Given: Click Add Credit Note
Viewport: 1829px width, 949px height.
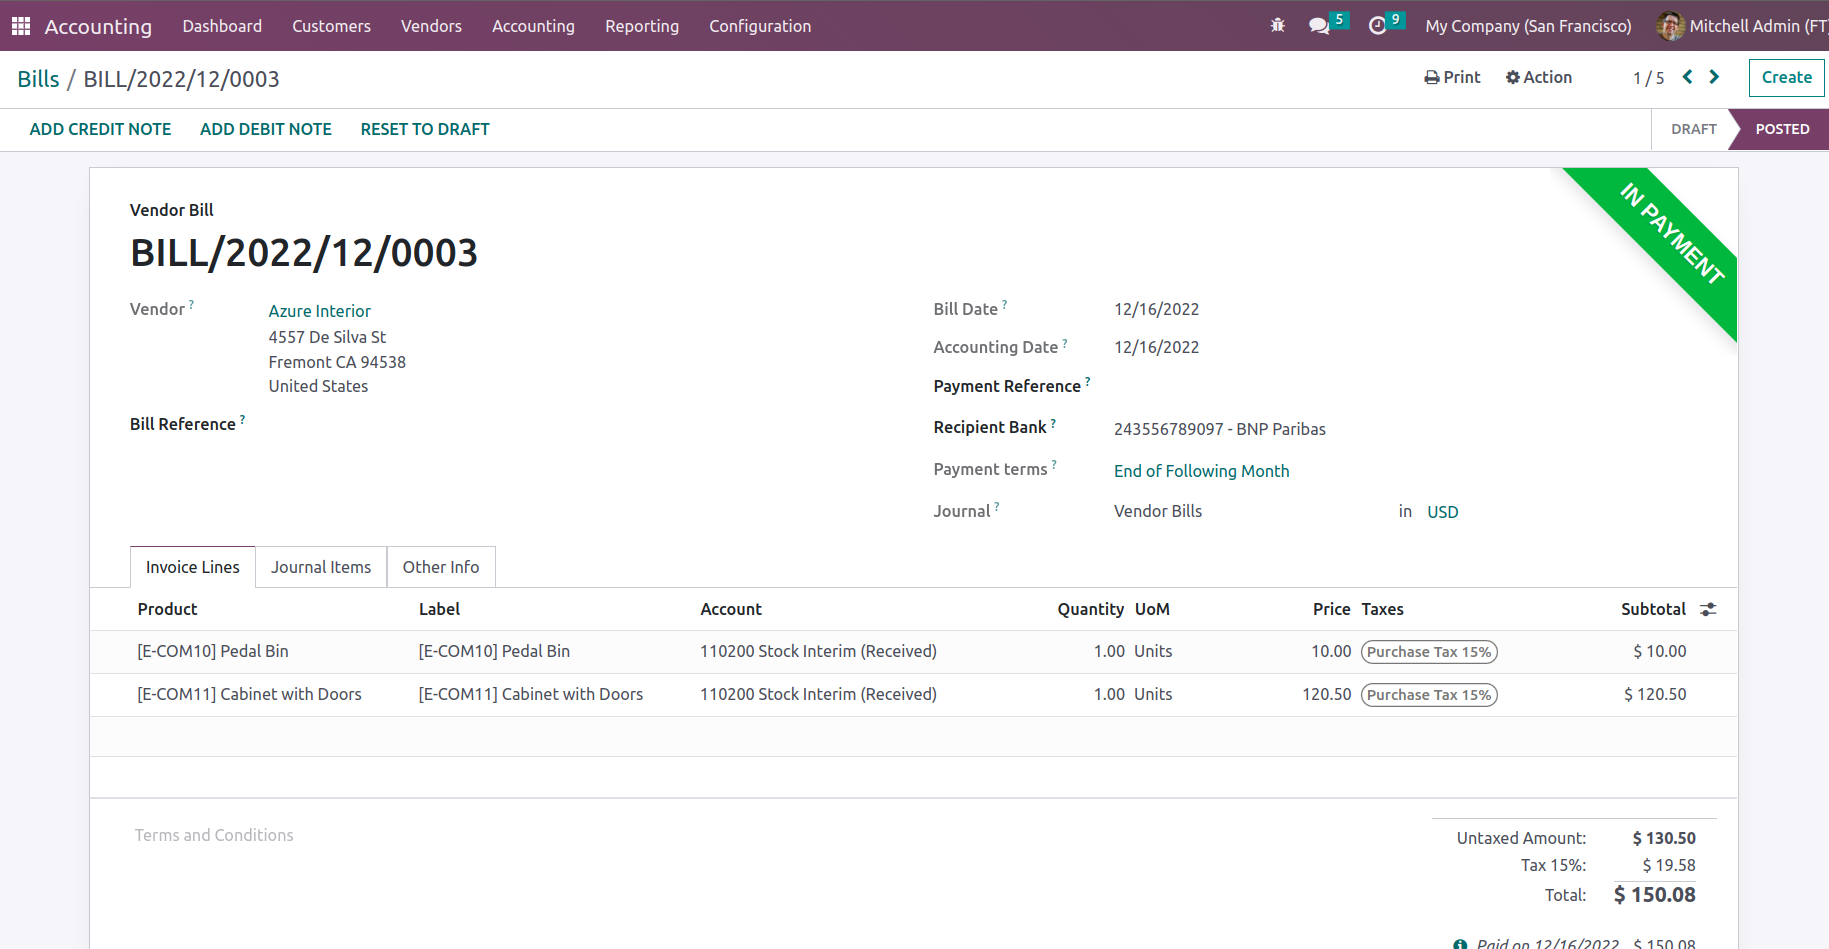Looking at the screenshot, I should [x=100, y=129].
